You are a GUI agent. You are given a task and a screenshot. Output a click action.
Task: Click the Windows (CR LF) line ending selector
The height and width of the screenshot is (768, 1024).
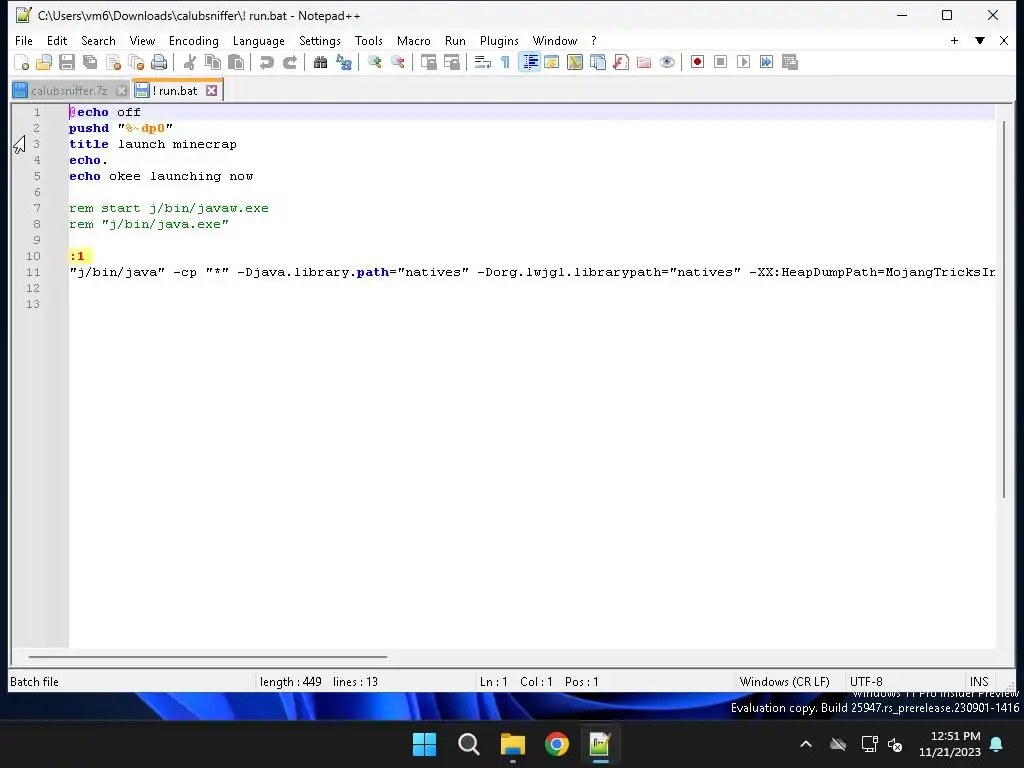784,681
